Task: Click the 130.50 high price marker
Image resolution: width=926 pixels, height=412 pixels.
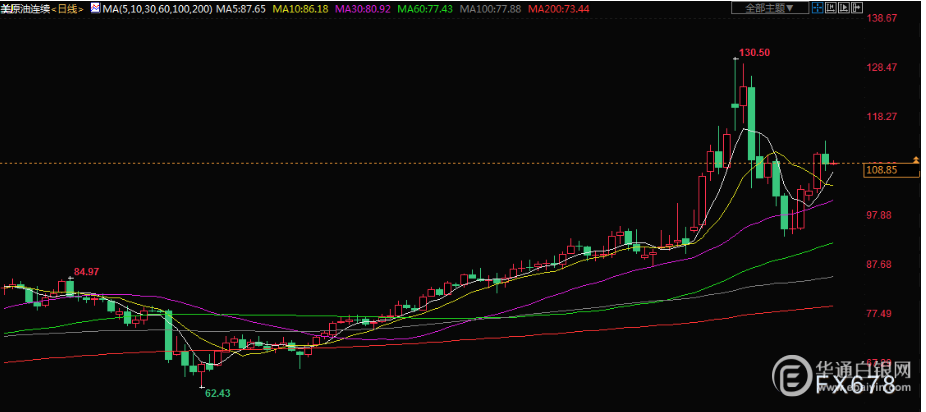Action: point(755,53)
